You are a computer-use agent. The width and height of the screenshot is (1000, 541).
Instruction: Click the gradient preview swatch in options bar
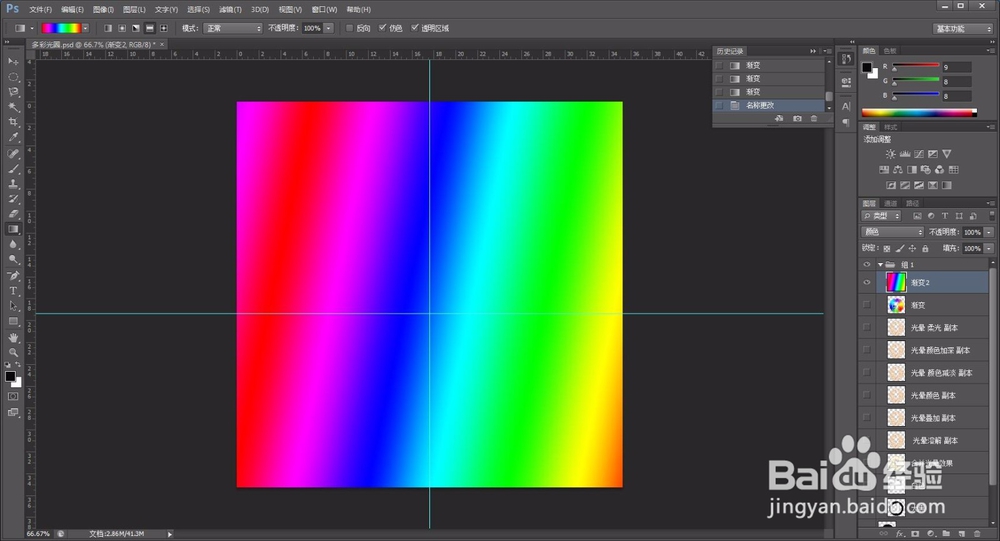[x=61, y=28]
